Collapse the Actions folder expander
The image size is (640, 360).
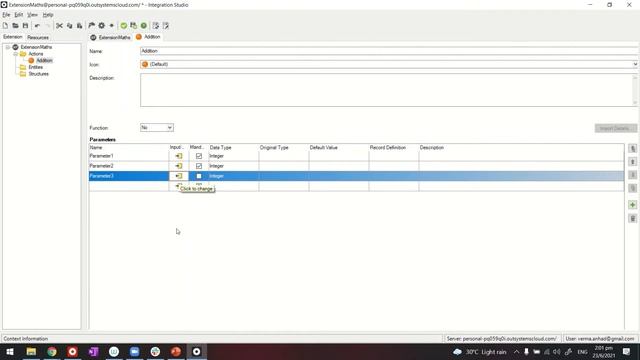click(16, 54)
